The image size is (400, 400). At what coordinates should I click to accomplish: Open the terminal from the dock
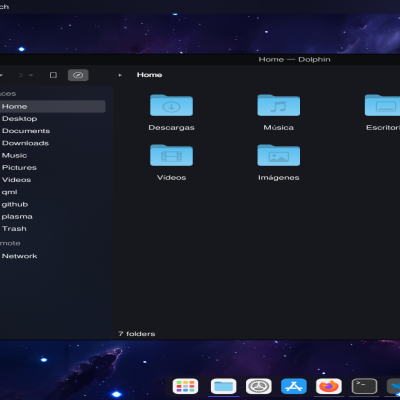pyautogui.click(x=364, y=386)
